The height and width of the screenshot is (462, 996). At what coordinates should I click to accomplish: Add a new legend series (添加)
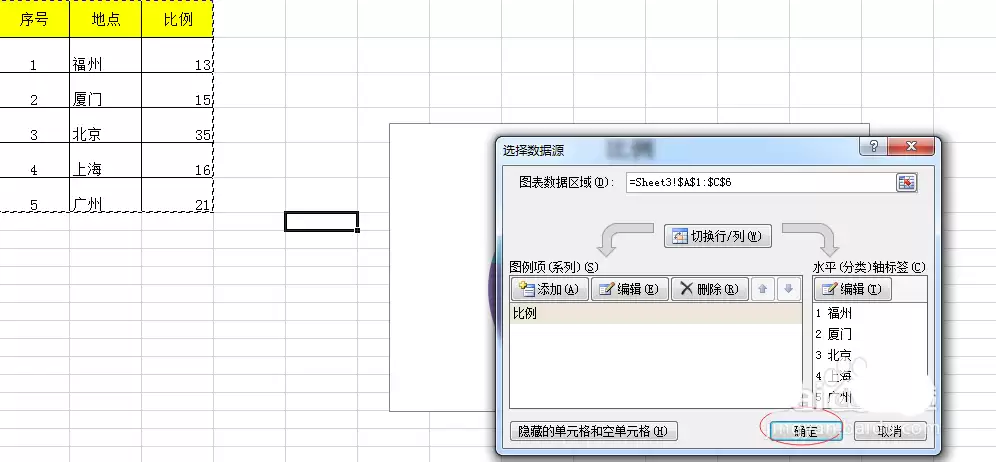pyautogui.click(x=548, y=289)
